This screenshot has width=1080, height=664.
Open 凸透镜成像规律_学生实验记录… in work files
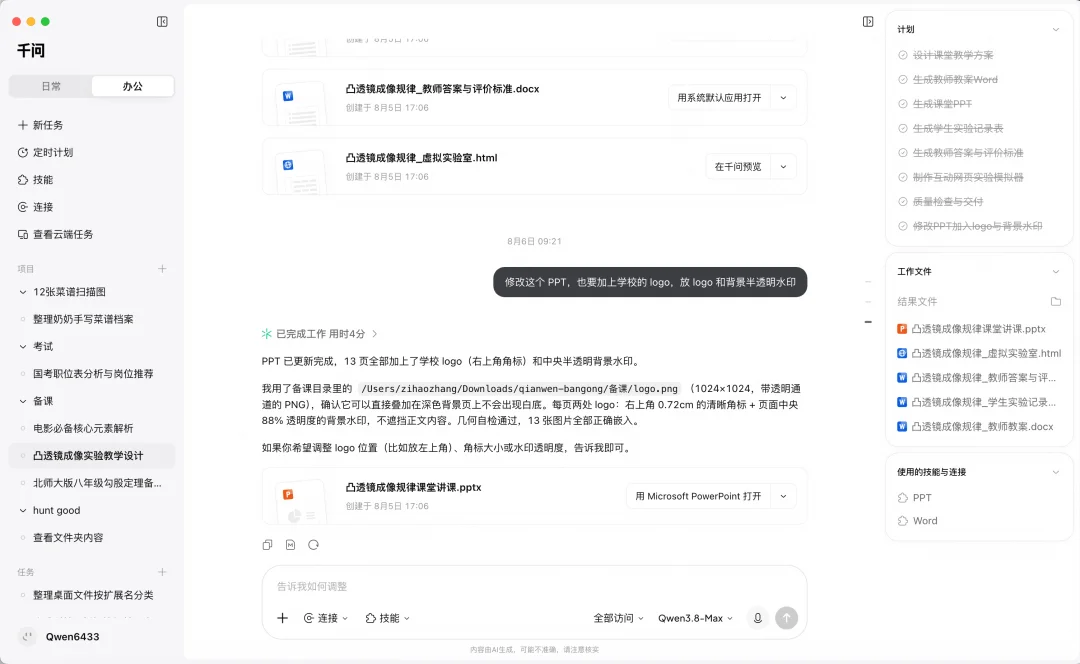pyautogui.click(x=978, y=402)
